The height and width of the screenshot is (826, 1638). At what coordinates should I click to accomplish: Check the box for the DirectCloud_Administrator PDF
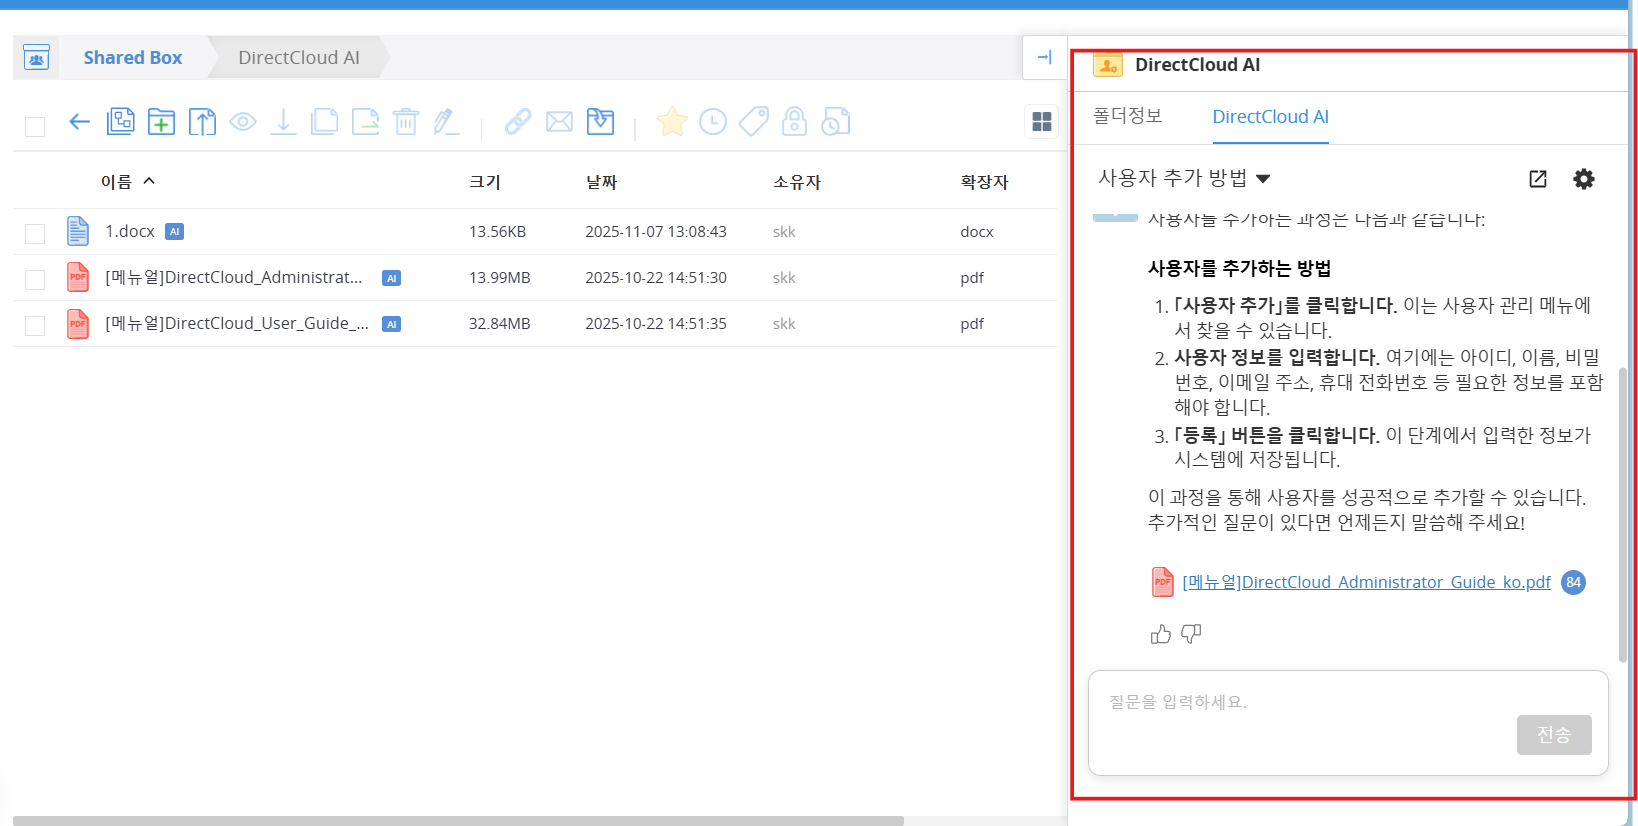click(x=35, y=279)
